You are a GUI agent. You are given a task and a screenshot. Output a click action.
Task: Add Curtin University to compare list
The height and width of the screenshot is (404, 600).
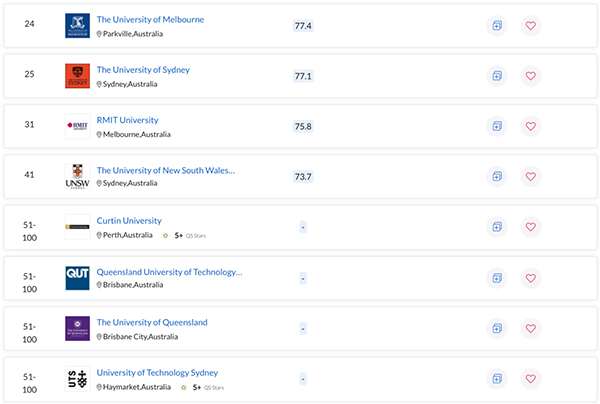[497, 227]
